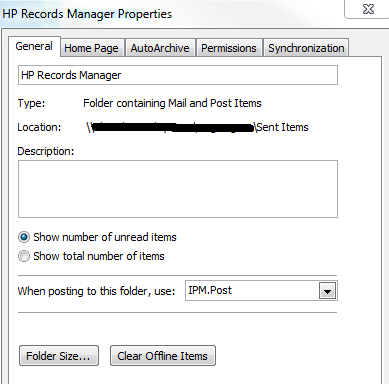The height and width of the screenshot is (384, 389).
Task: Switch to the AutoArchive tab
Action: [160, 48]
